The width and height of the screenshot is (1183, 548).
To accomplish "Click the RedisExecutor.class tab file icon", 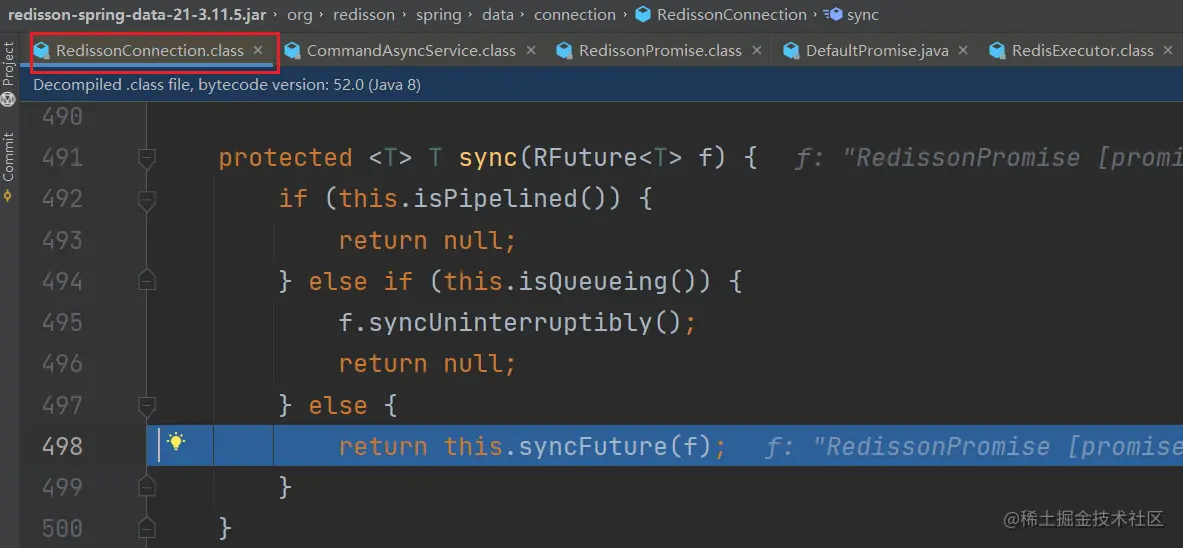I will tap(998, 51).
